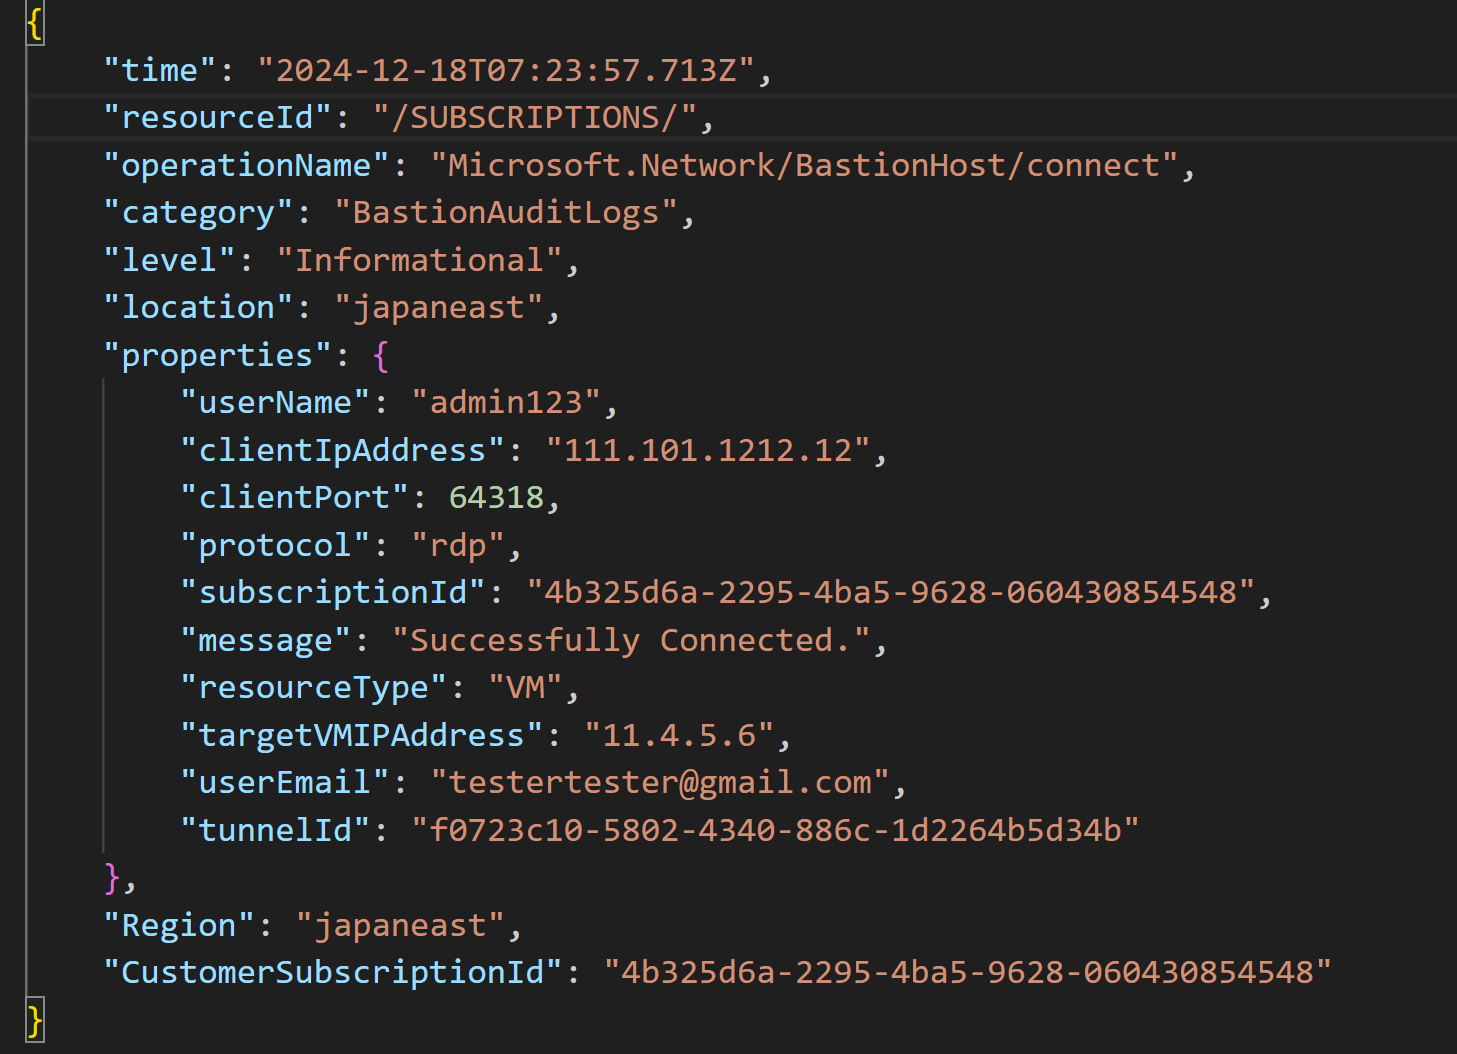Click the "location" key
The width and height of the screenshot is (1457, 1054).
coord(198,308)
